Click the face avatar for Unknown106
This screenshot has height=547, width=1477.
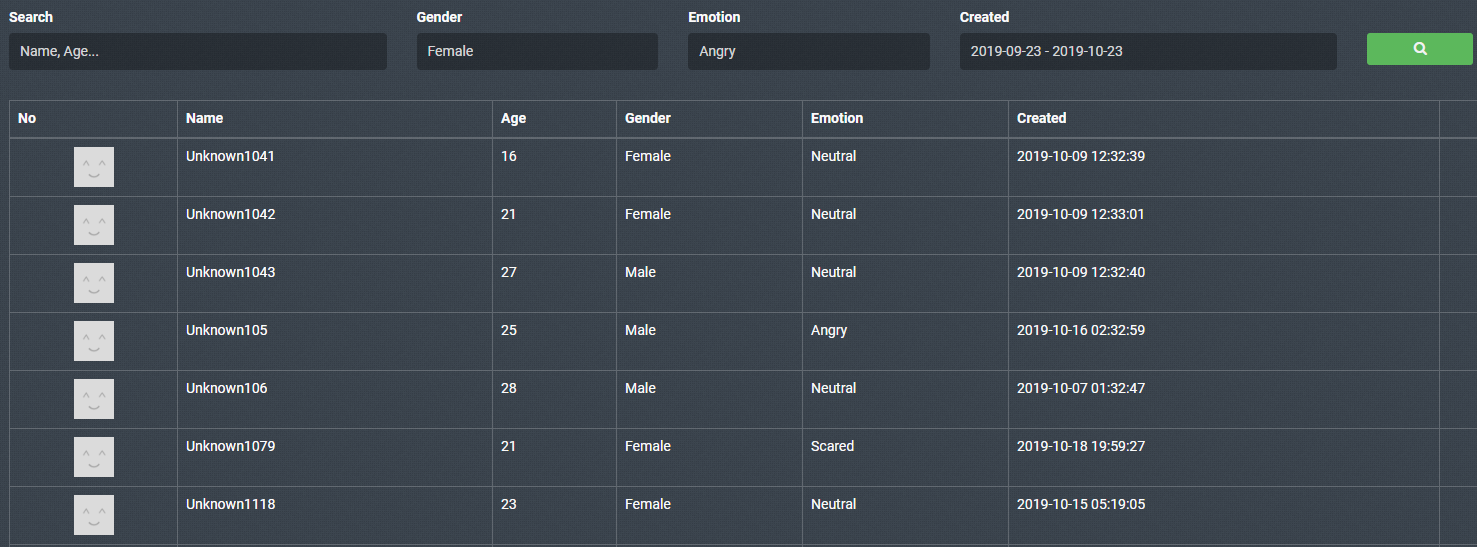94,399
